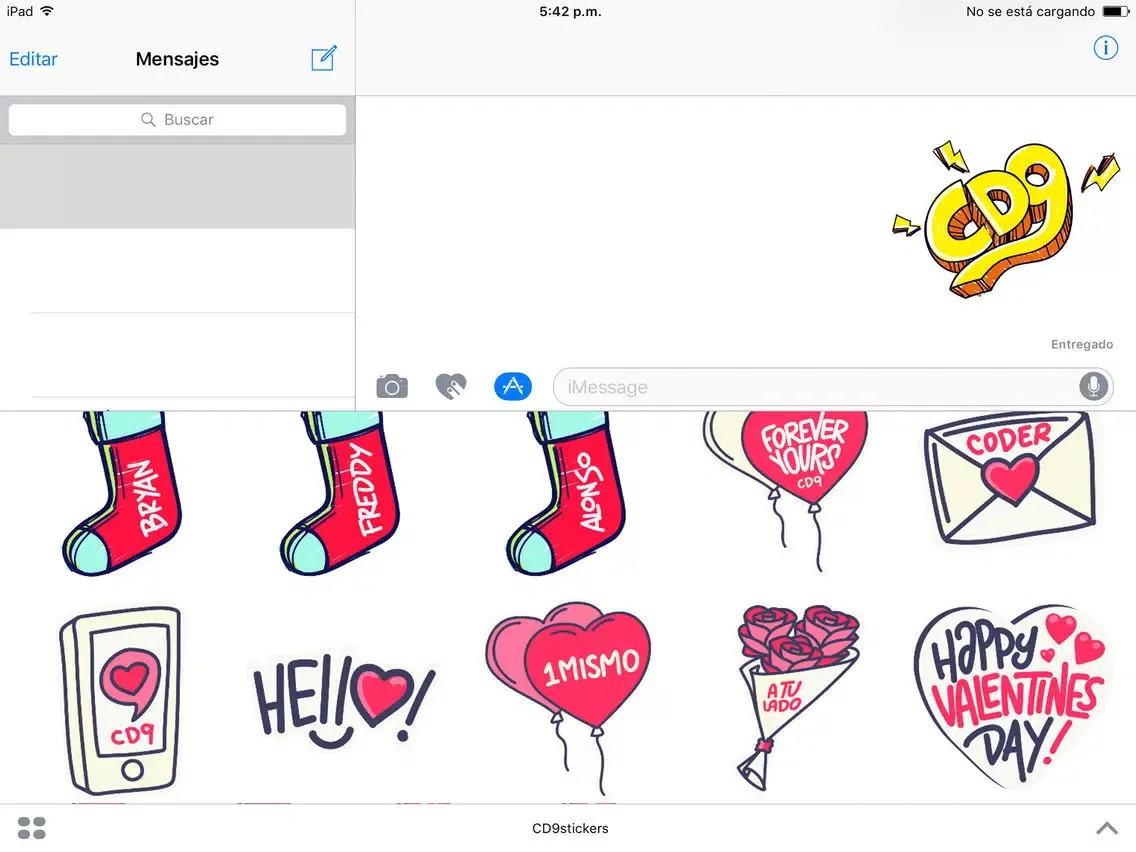Toggle the App Store apps button
This screenshot has width=1136, height=852.
pyautogui.click(x=513, y=386)
